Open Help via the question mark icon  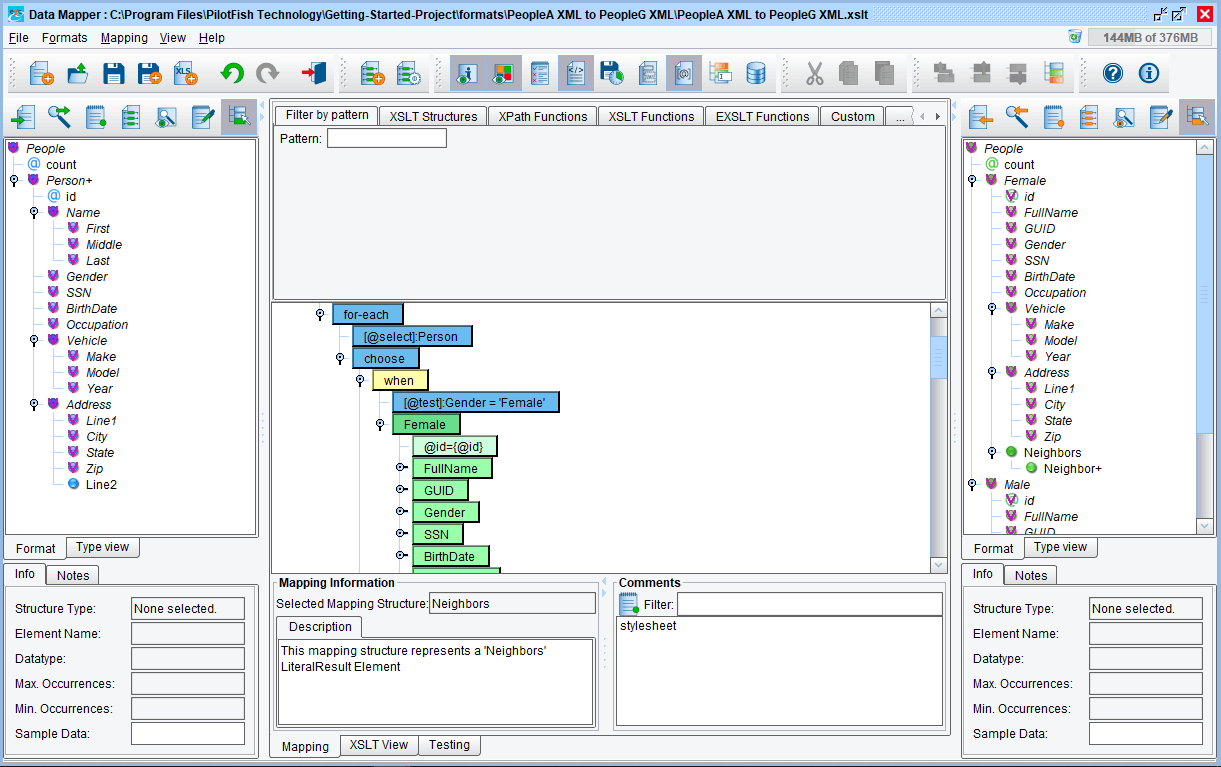[x=1113, y=73]
